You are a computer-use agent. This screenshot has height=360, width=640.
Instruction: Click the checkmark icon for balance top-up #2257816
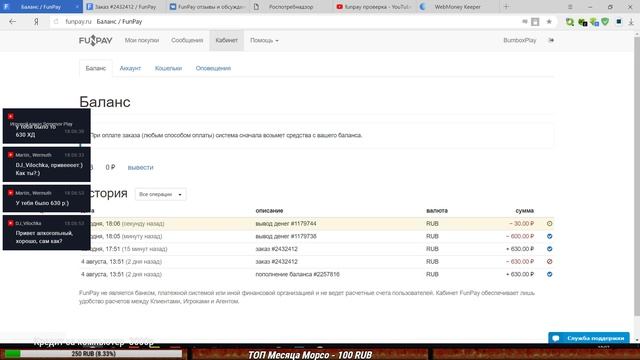(x=549, y=274)
